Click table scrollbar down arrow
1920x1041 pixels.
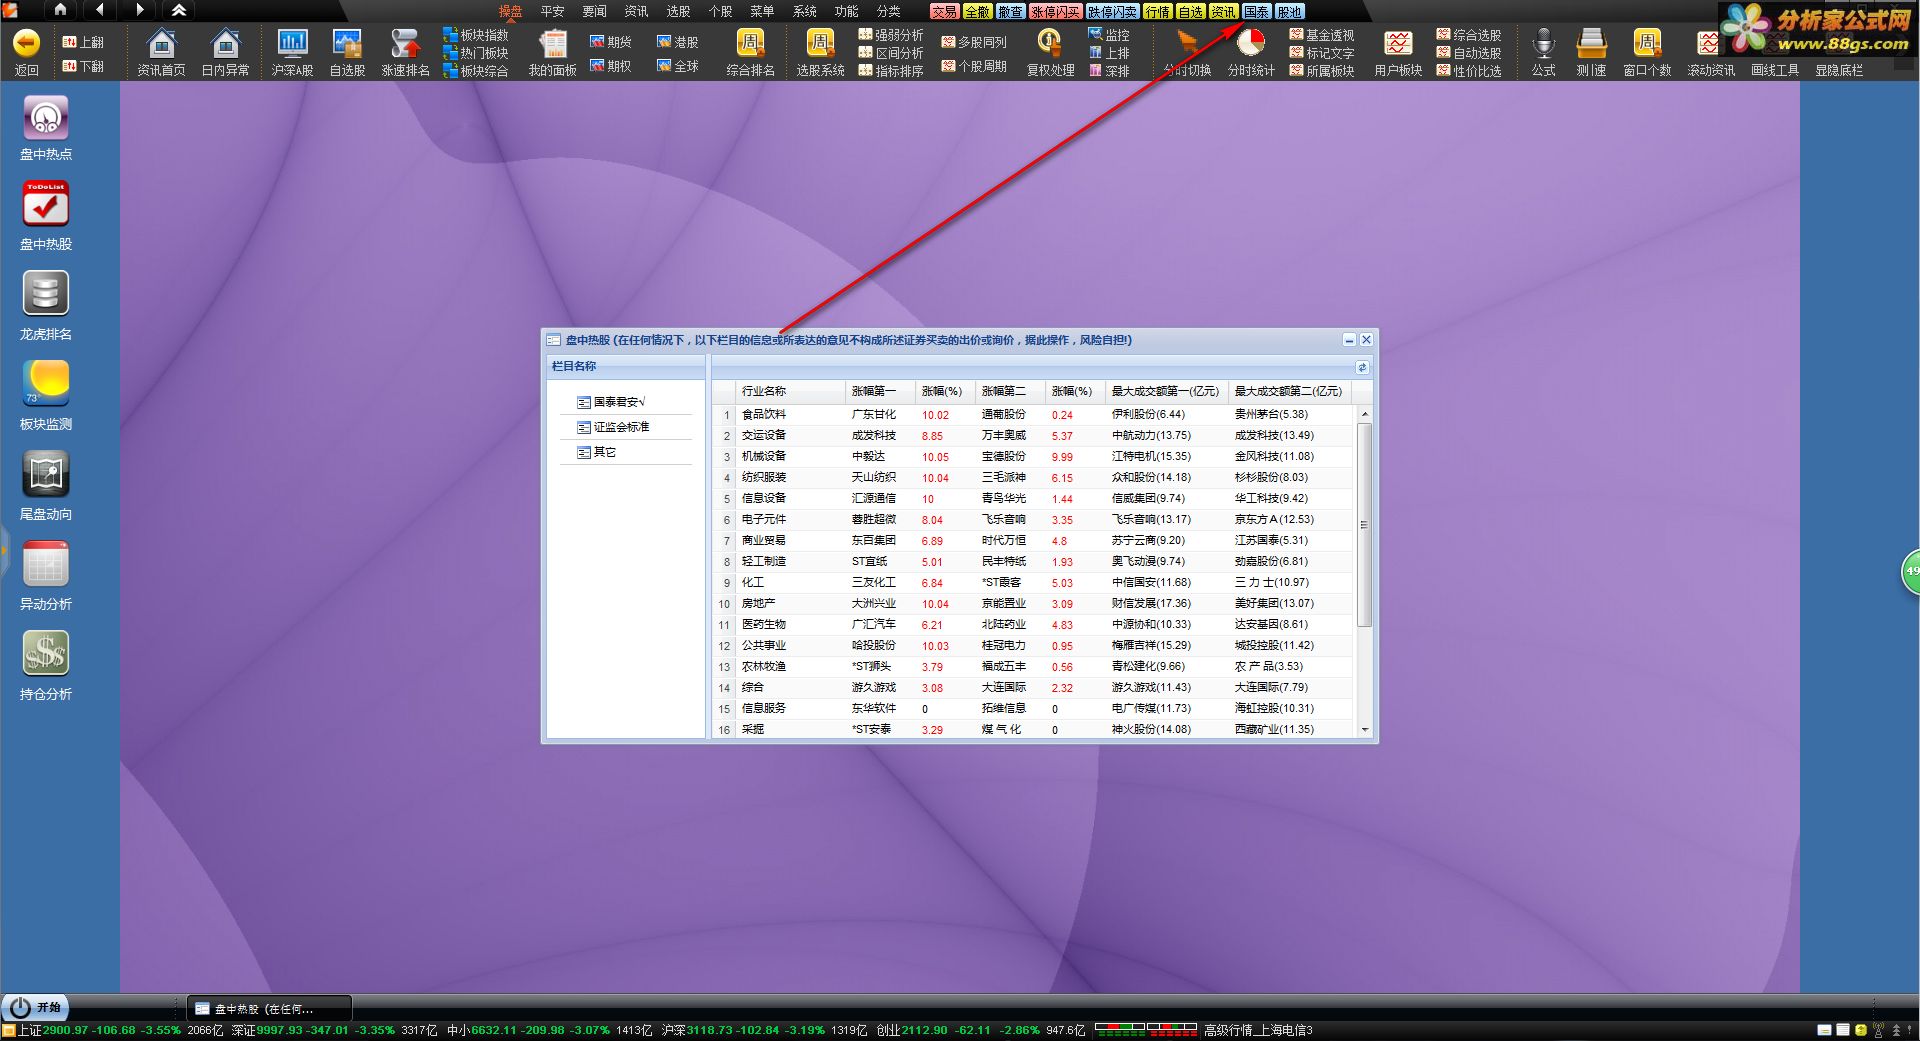pyautogui.click(x=1365, y=730)
